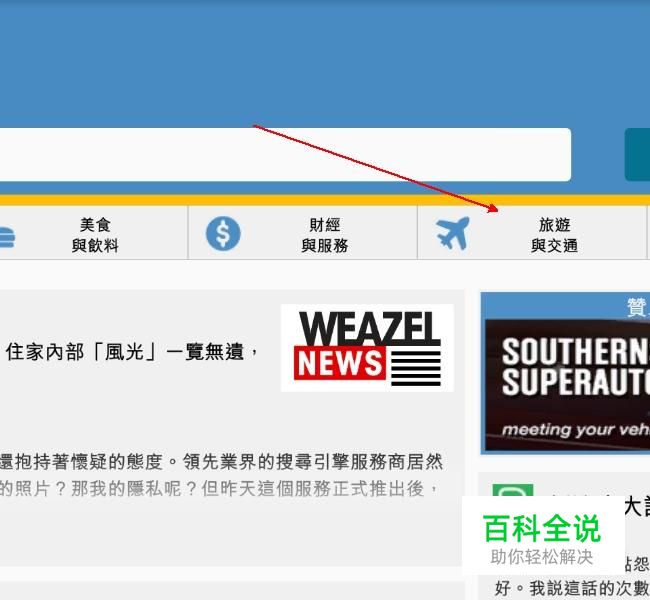Click the airplane travel icon
The width and height of the screenshot is (650, 600).
coord(453,233)
